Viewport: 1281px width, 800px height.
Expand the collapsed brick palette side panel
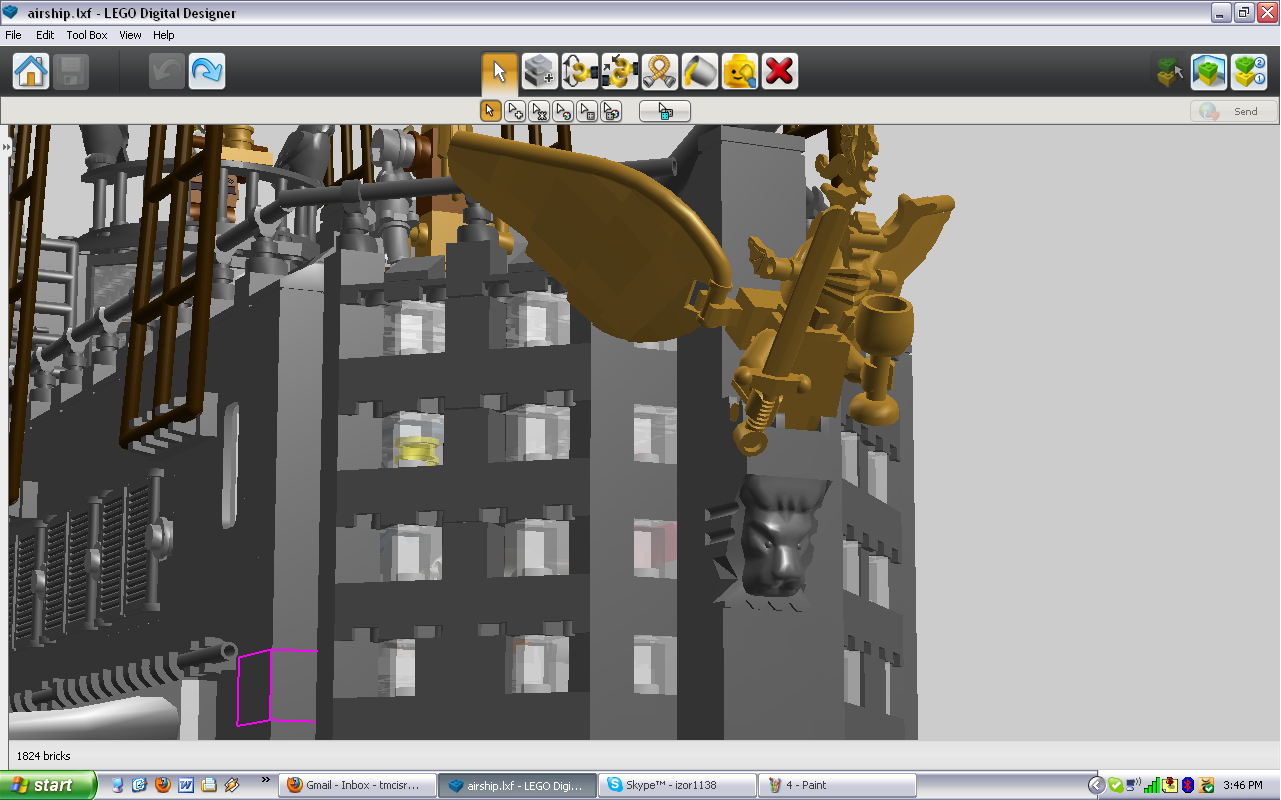tap(5, 147)
